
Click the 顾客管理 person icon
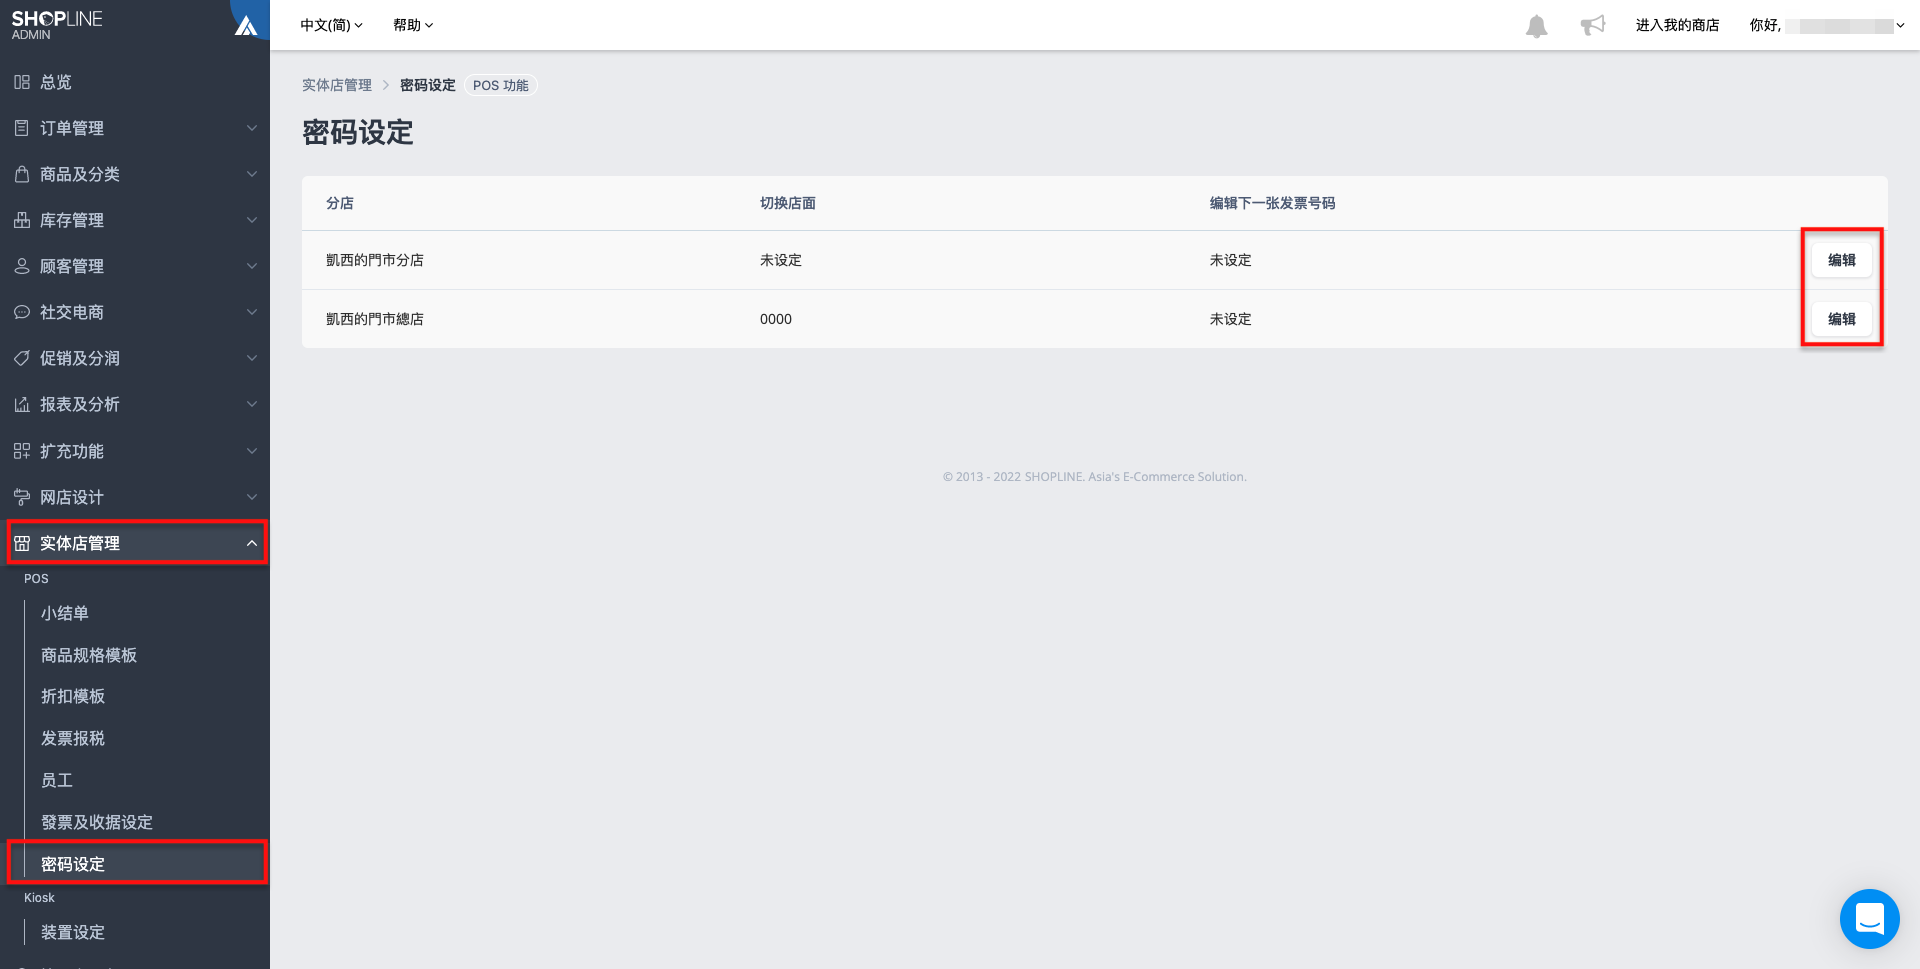coord(22,266)
